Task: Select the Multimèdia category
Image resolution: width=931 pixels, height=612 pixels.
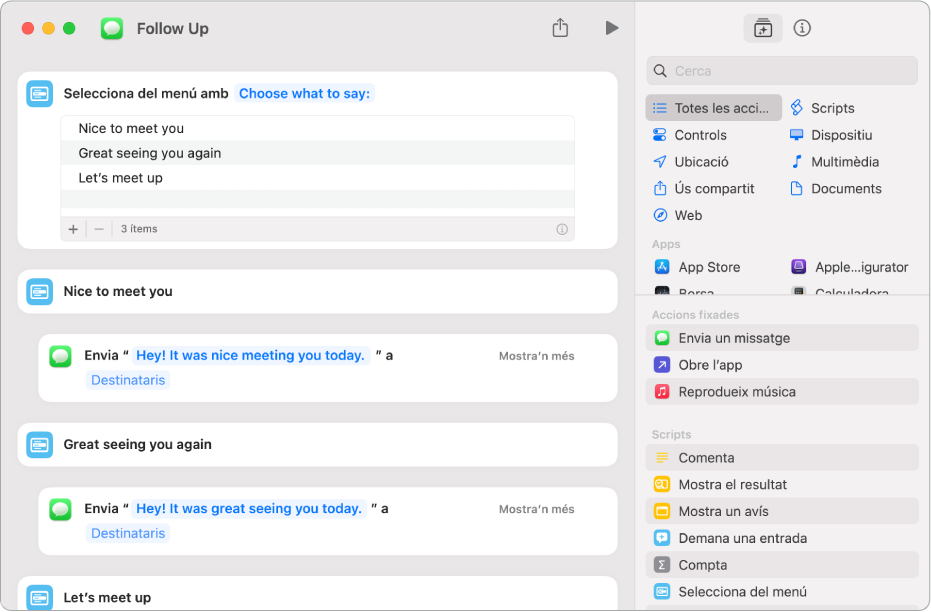Action: (x=844, y=162)
